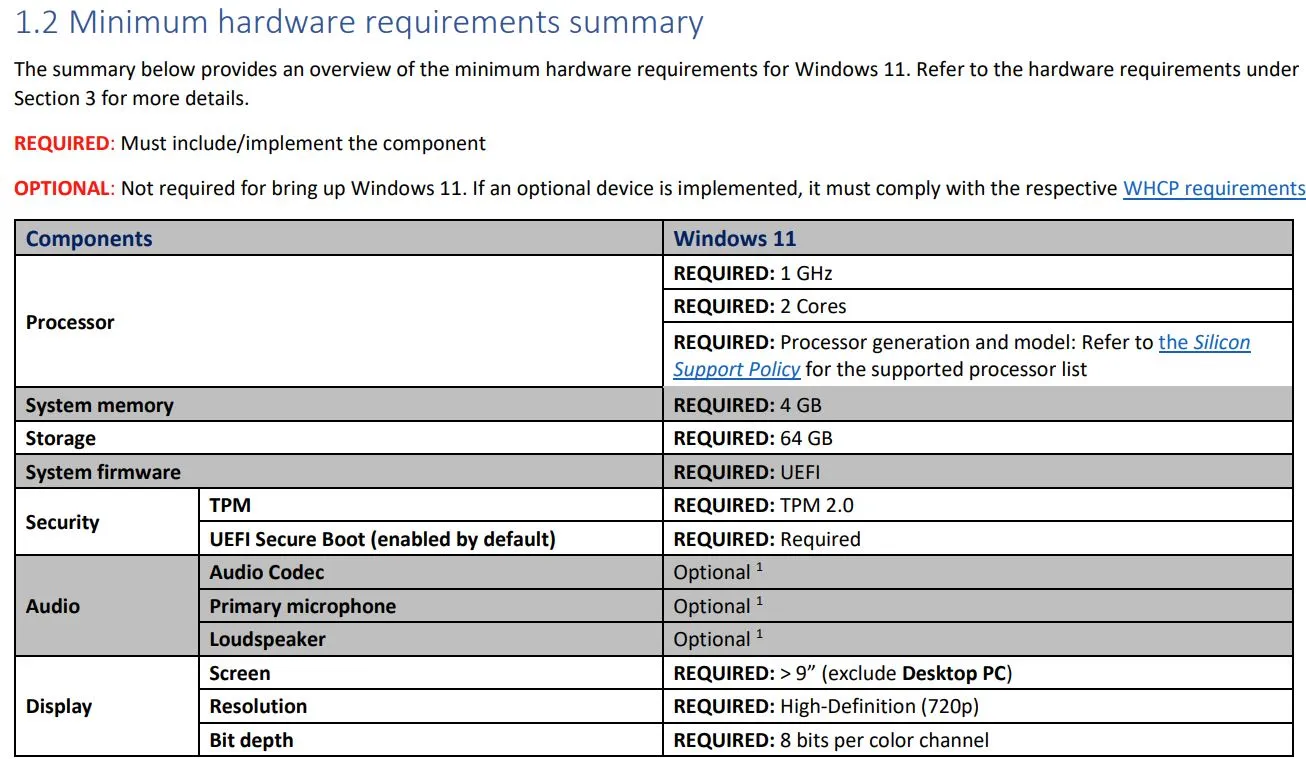Click the 'Resolution' sub-component cell
The width and height of the screenshot is (1306, 759).
pos(430,706)
